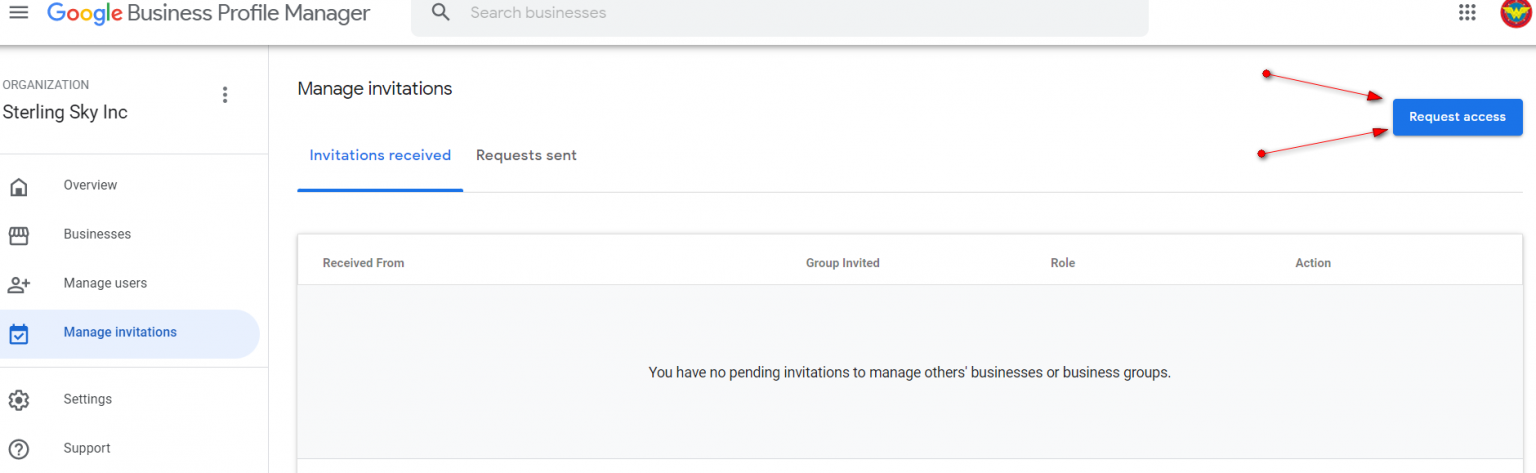The width and height of the screenshot is (1536, 473).
Task: Click the Businesses storefront icon
Action: tap(18, 235)
